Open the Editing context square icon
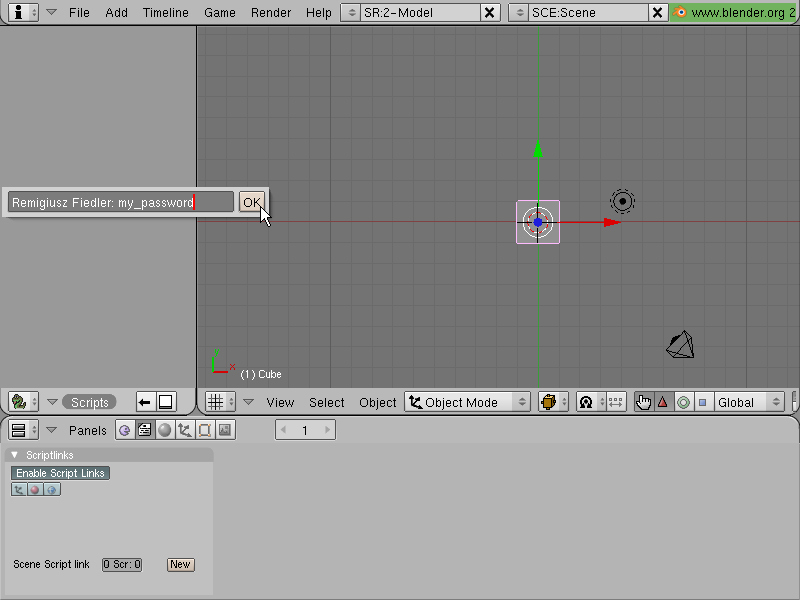The height and width of the screenshot is (600, 800). [204, 430]
